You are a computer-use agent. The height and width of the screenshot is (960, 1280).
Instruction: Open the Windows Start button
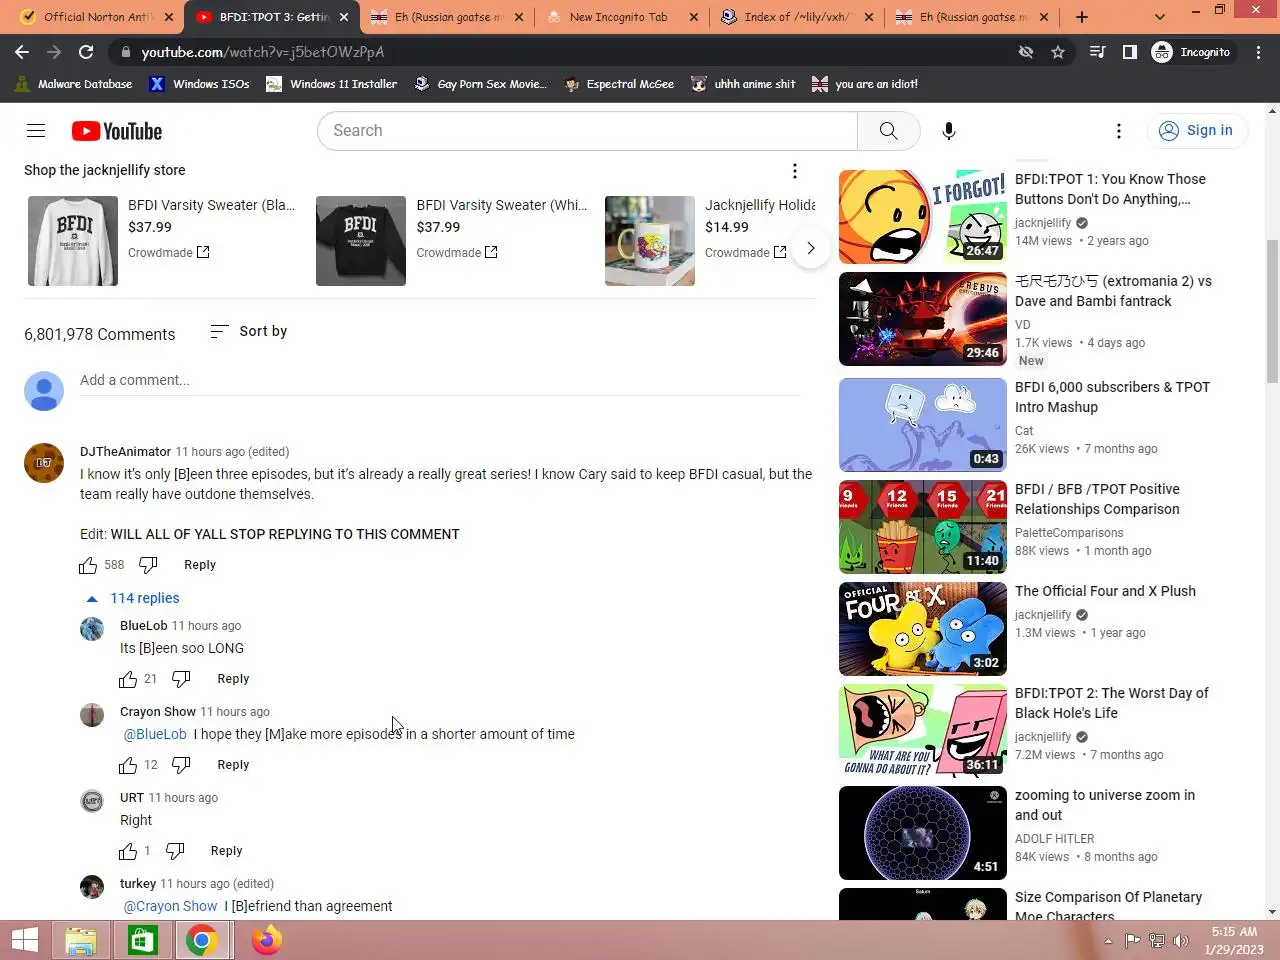tap(24, 940)
